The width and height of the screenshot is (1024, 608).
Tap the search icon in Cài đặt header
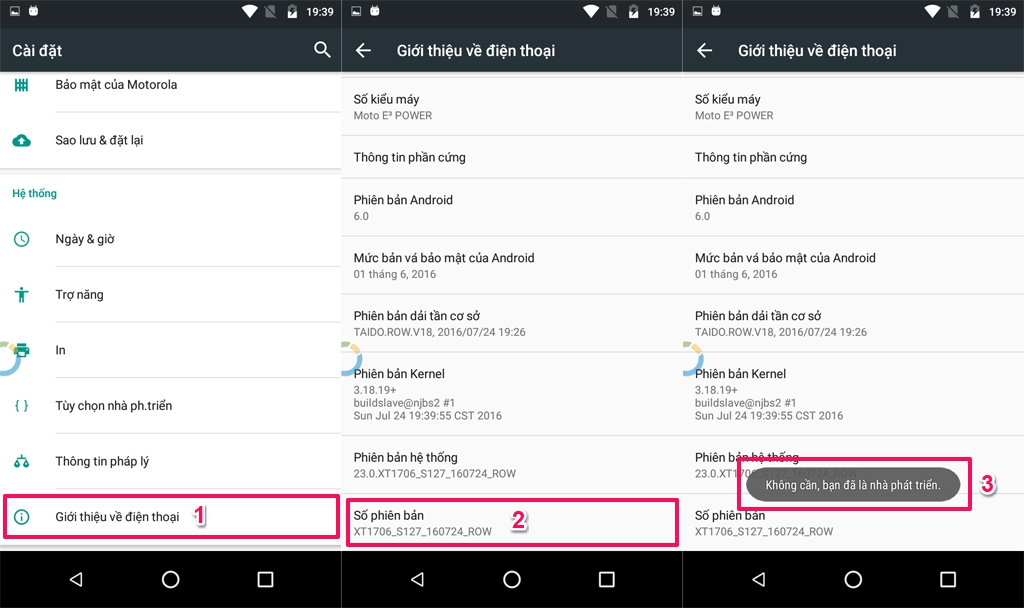coord(322,50)
